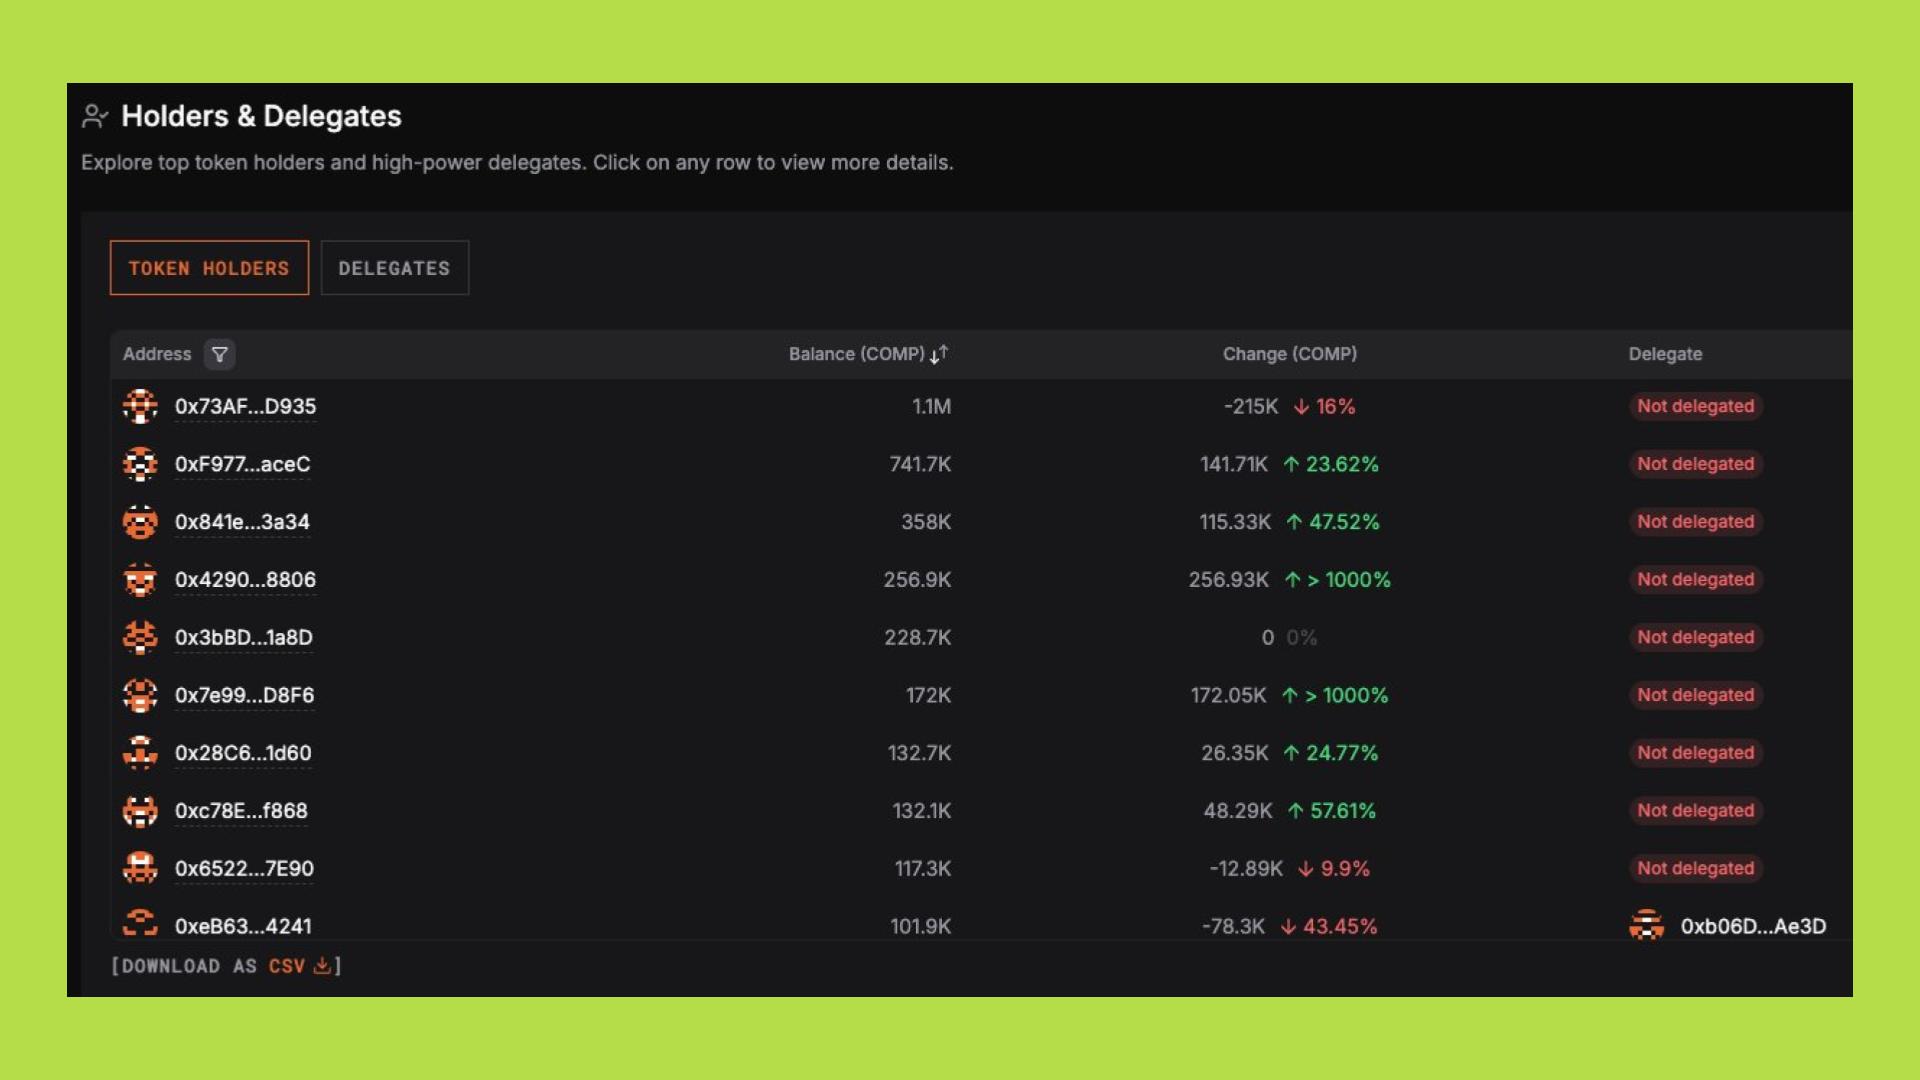Click the delegate avatar icon for 0xb06D...Ae3D
The image size is (1920, 1080).
[1646, 926]
